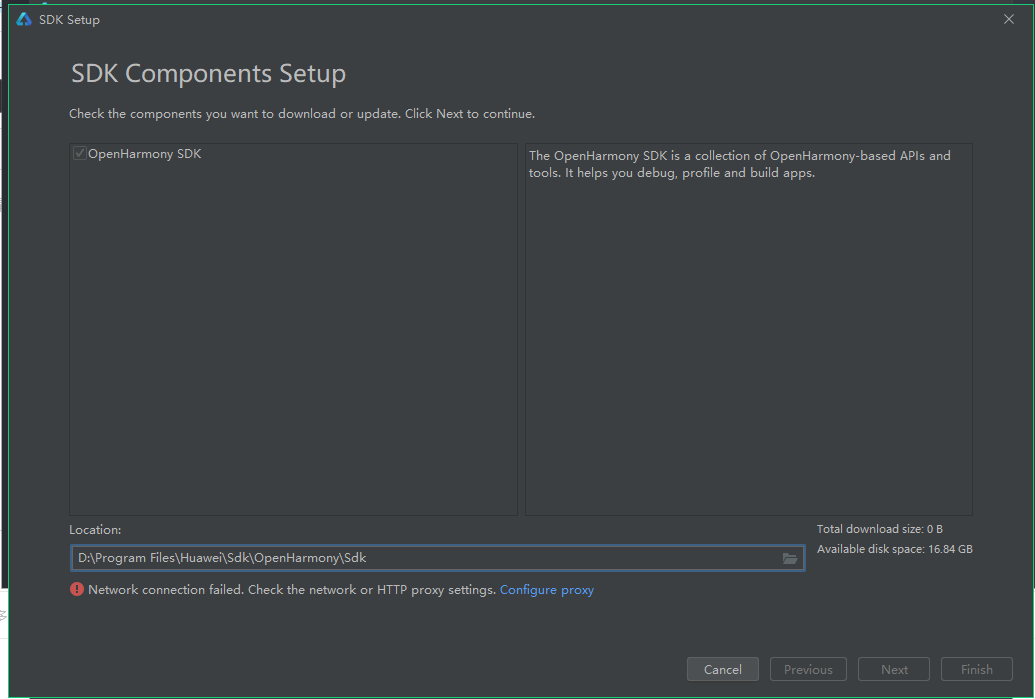Toggle the OpenHarmony SDK checkbox

pos(79,153)
